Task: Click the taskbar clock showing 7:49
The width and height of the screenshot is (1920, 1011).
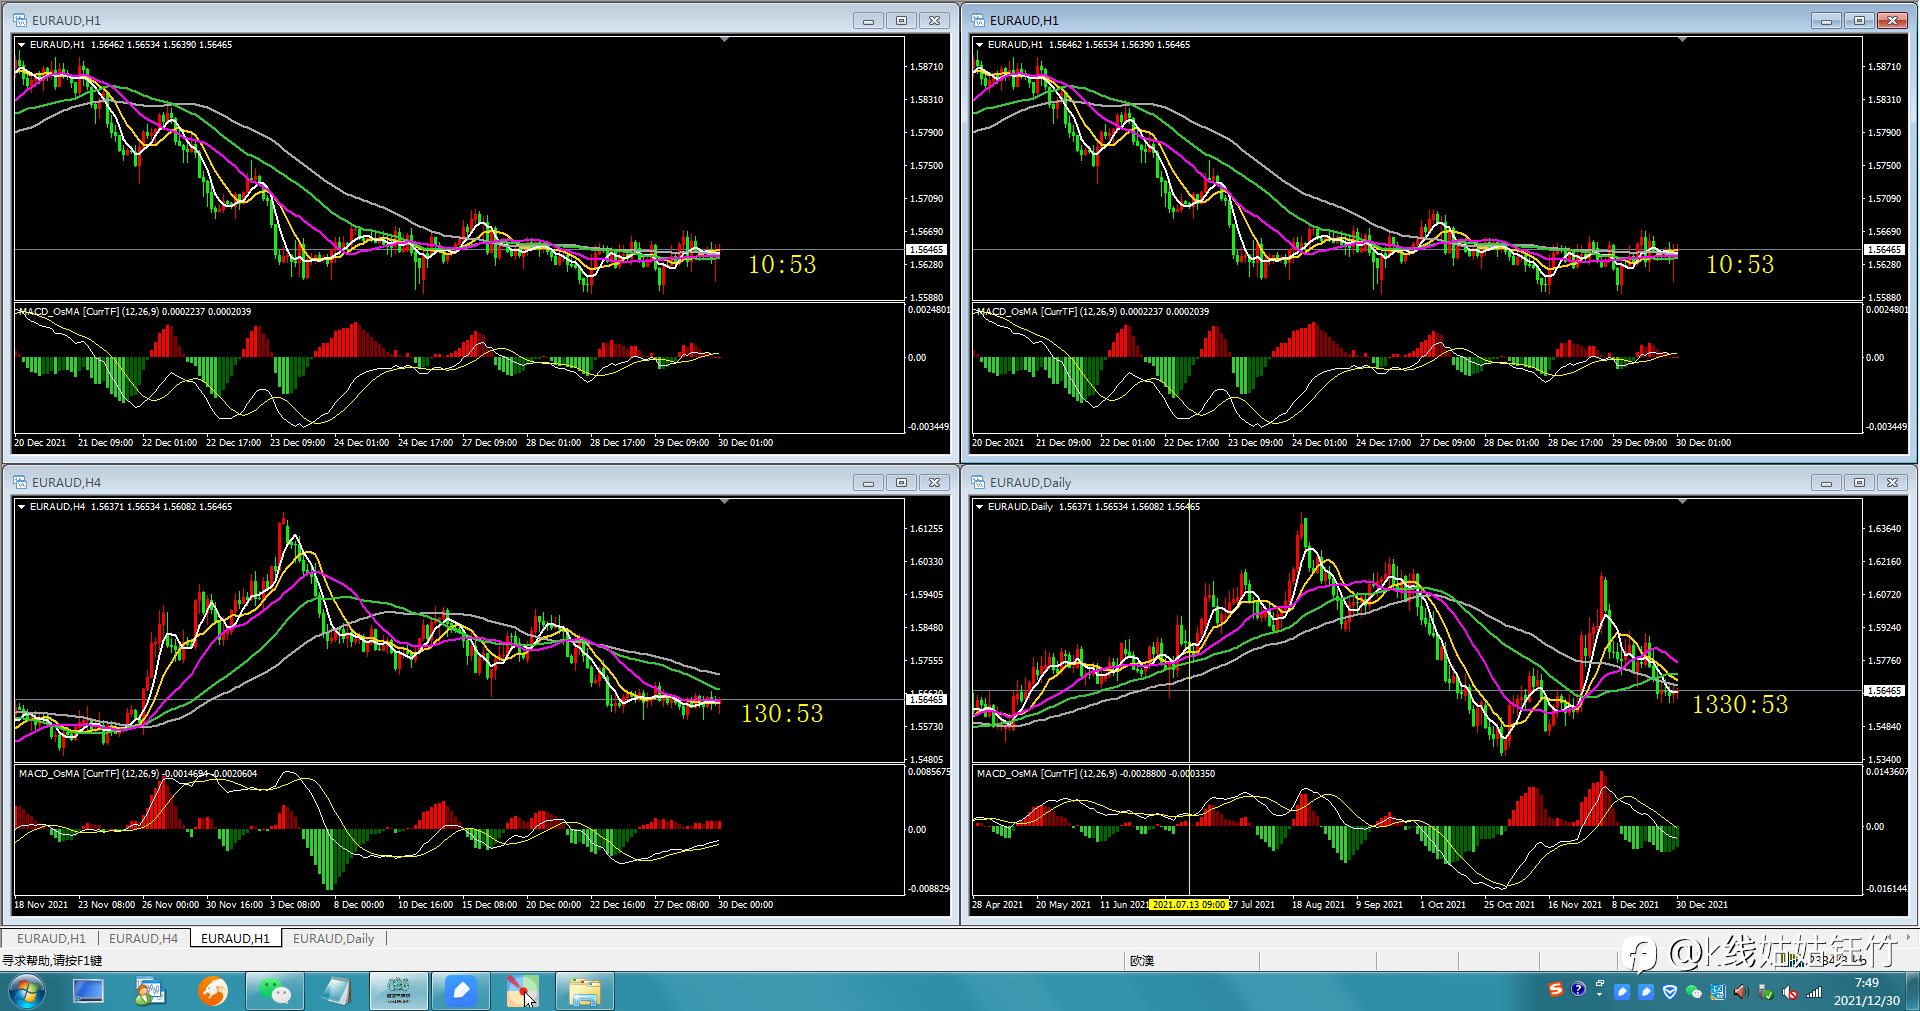Action: [x=1866, y=992]
